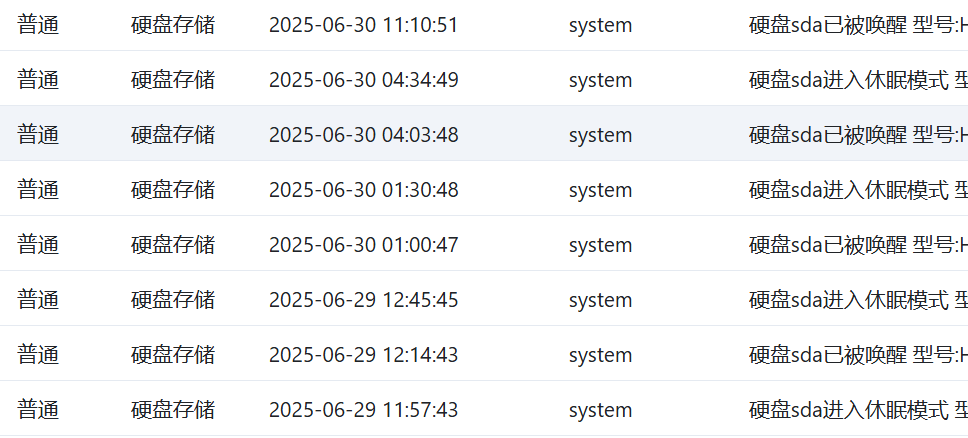968x438 pixels.
Task: Select the log row timestamped 2025-06-30 11:10:51
Action: 484,25
